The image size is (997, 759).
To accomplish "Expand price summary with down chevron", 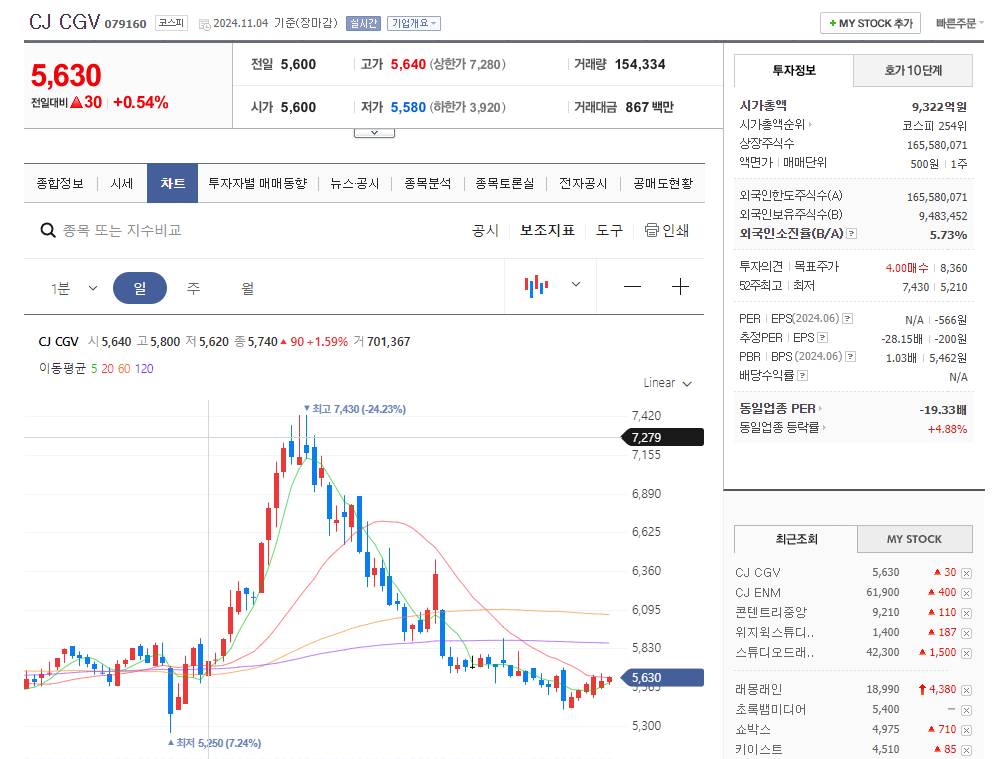I will [x=375, y=133].
